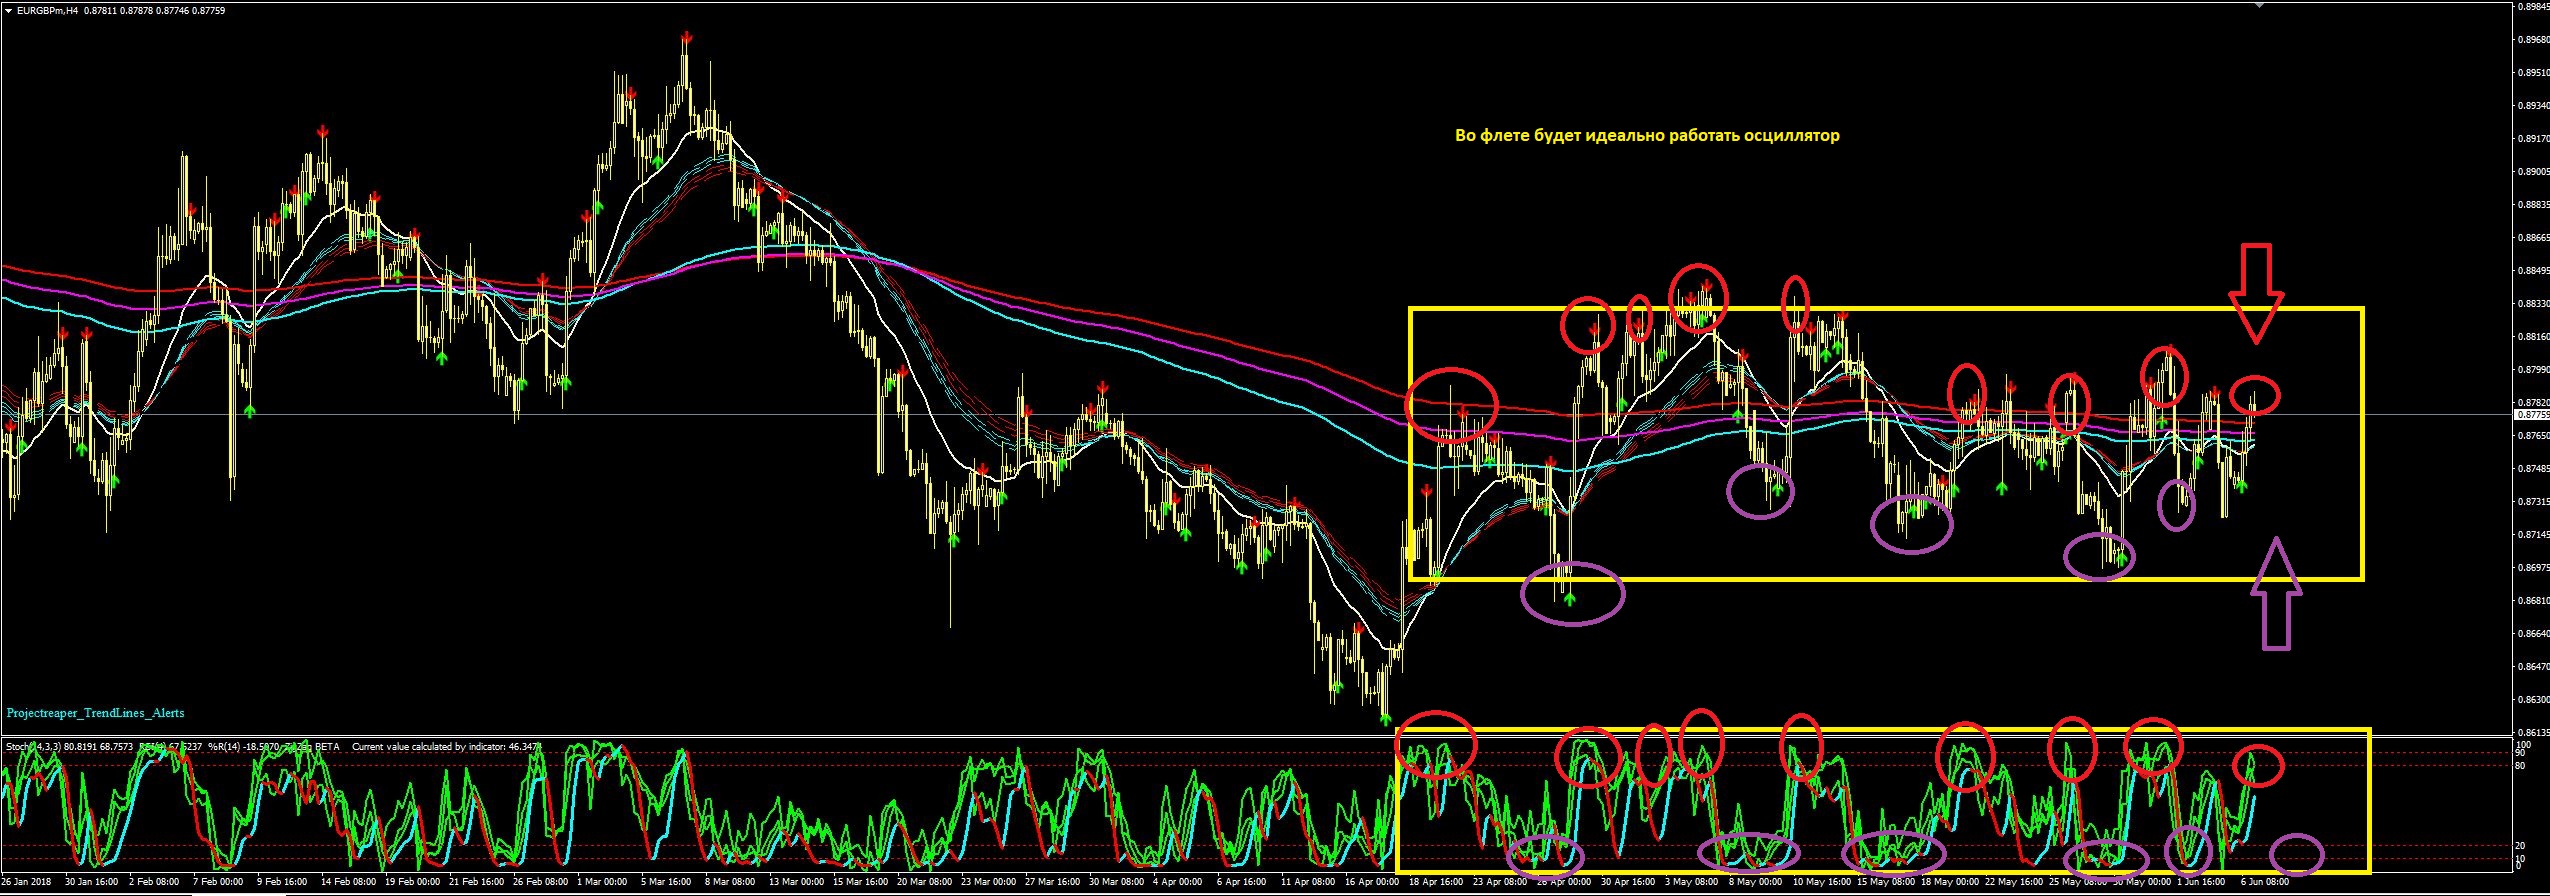The image size is (2550, 896).
Task: Click the 3 May 08:00 time label
Action: coord(1692,882)
